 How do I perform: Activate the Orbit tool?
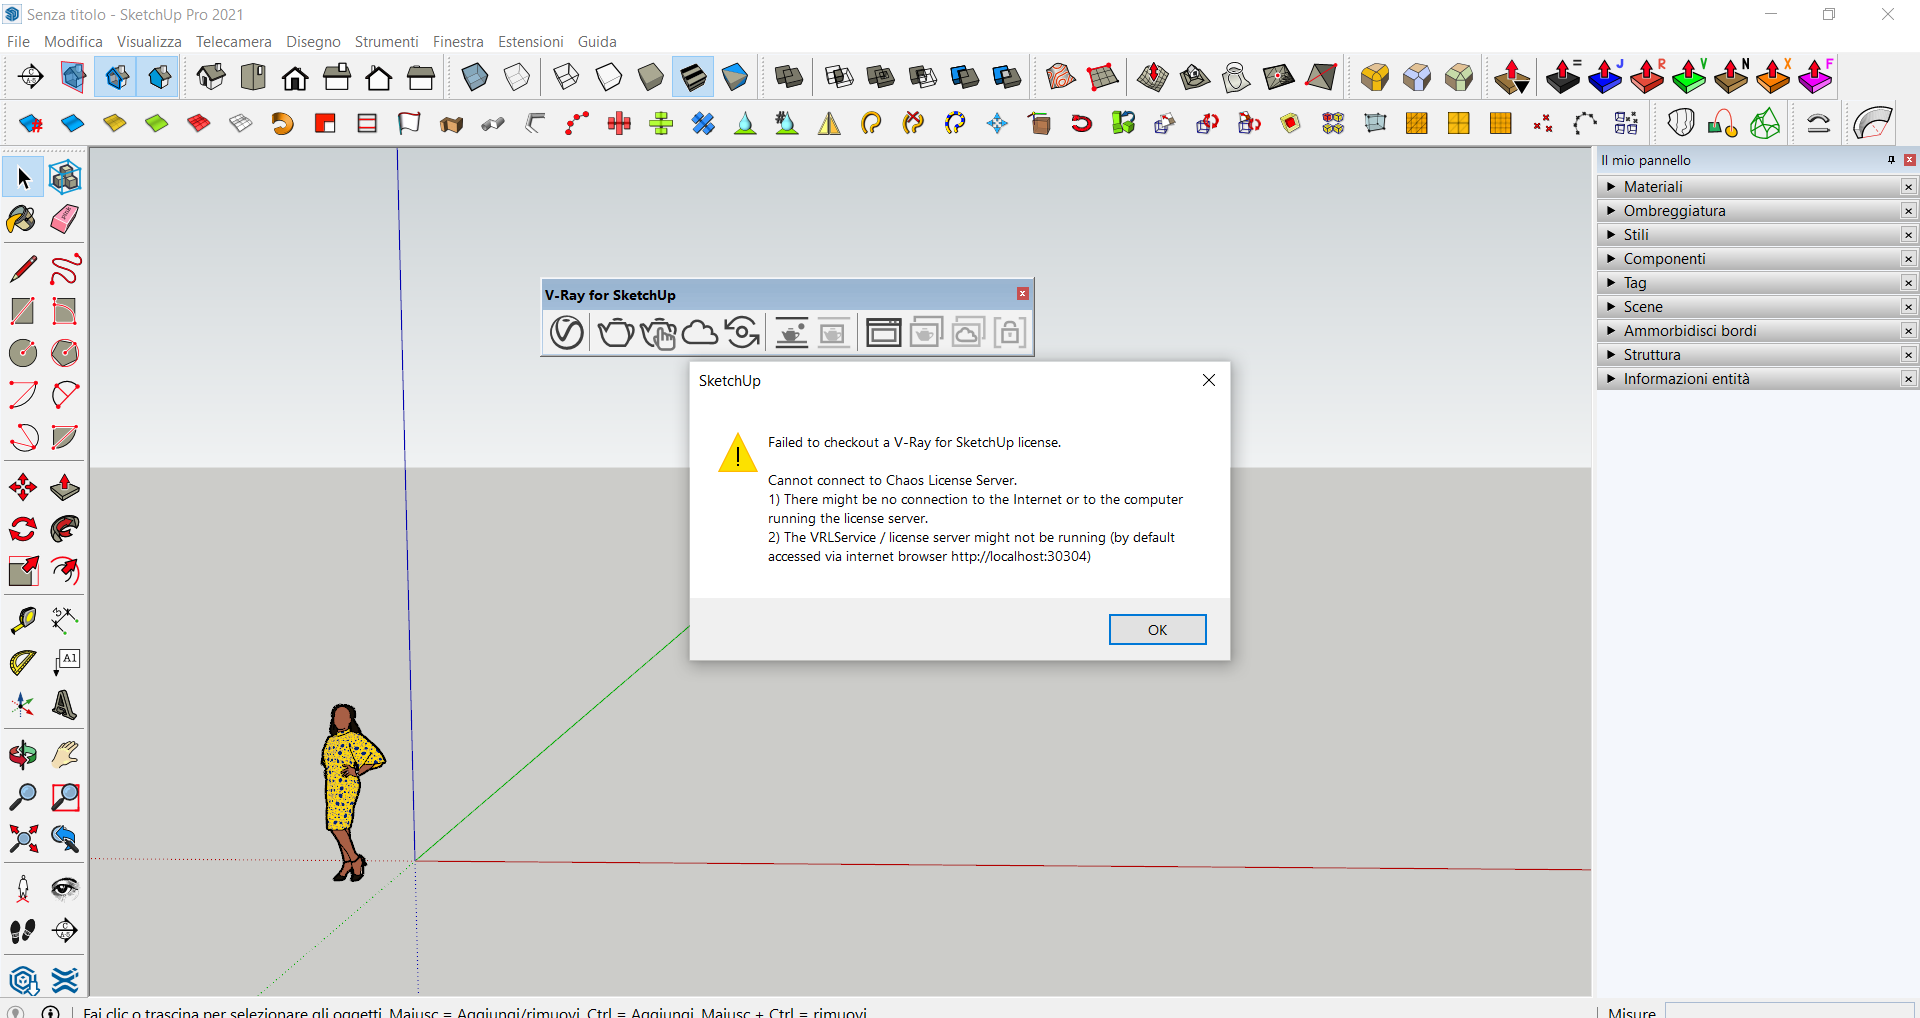23,755
